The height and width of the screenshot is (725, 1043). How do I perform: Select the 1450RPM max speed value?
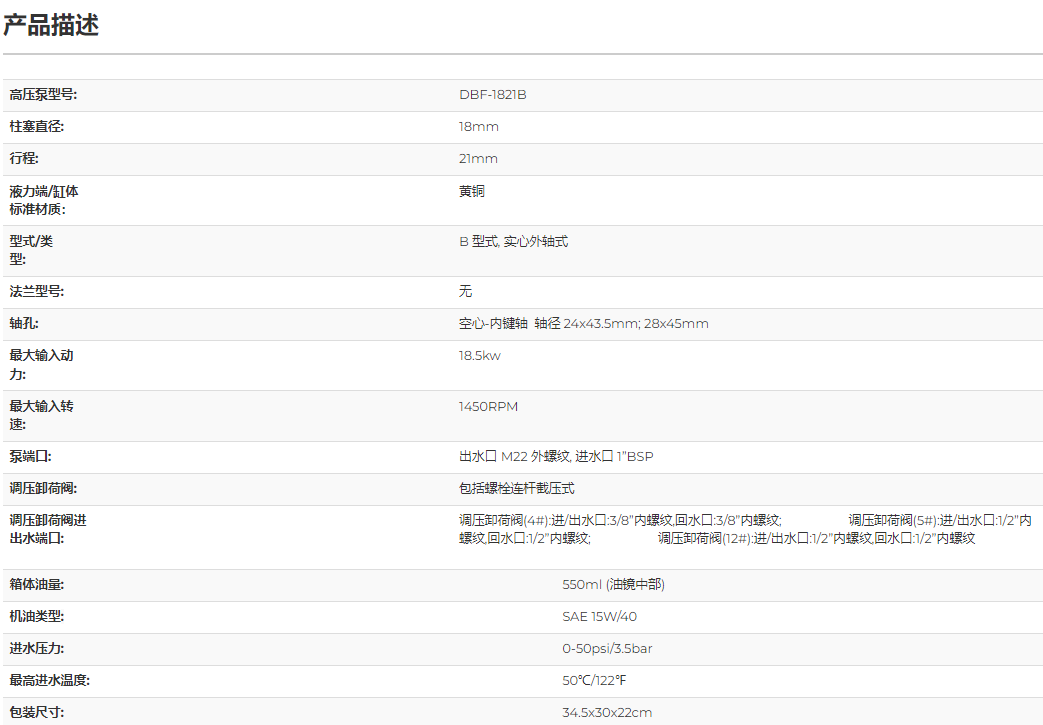click(488, 406)
